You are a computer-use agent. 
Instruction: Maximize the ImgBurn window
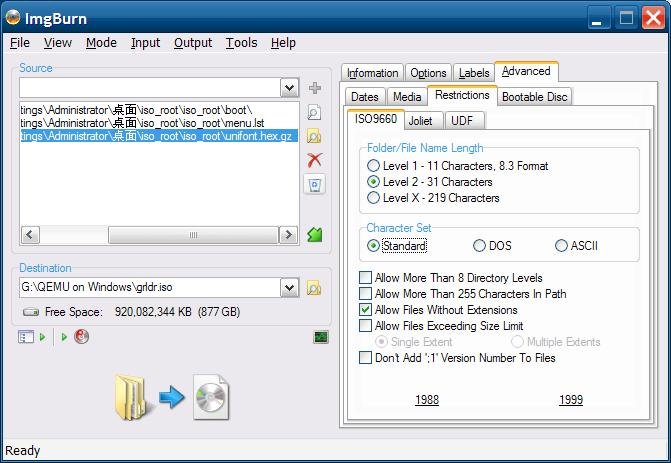(x=626, y=18)
